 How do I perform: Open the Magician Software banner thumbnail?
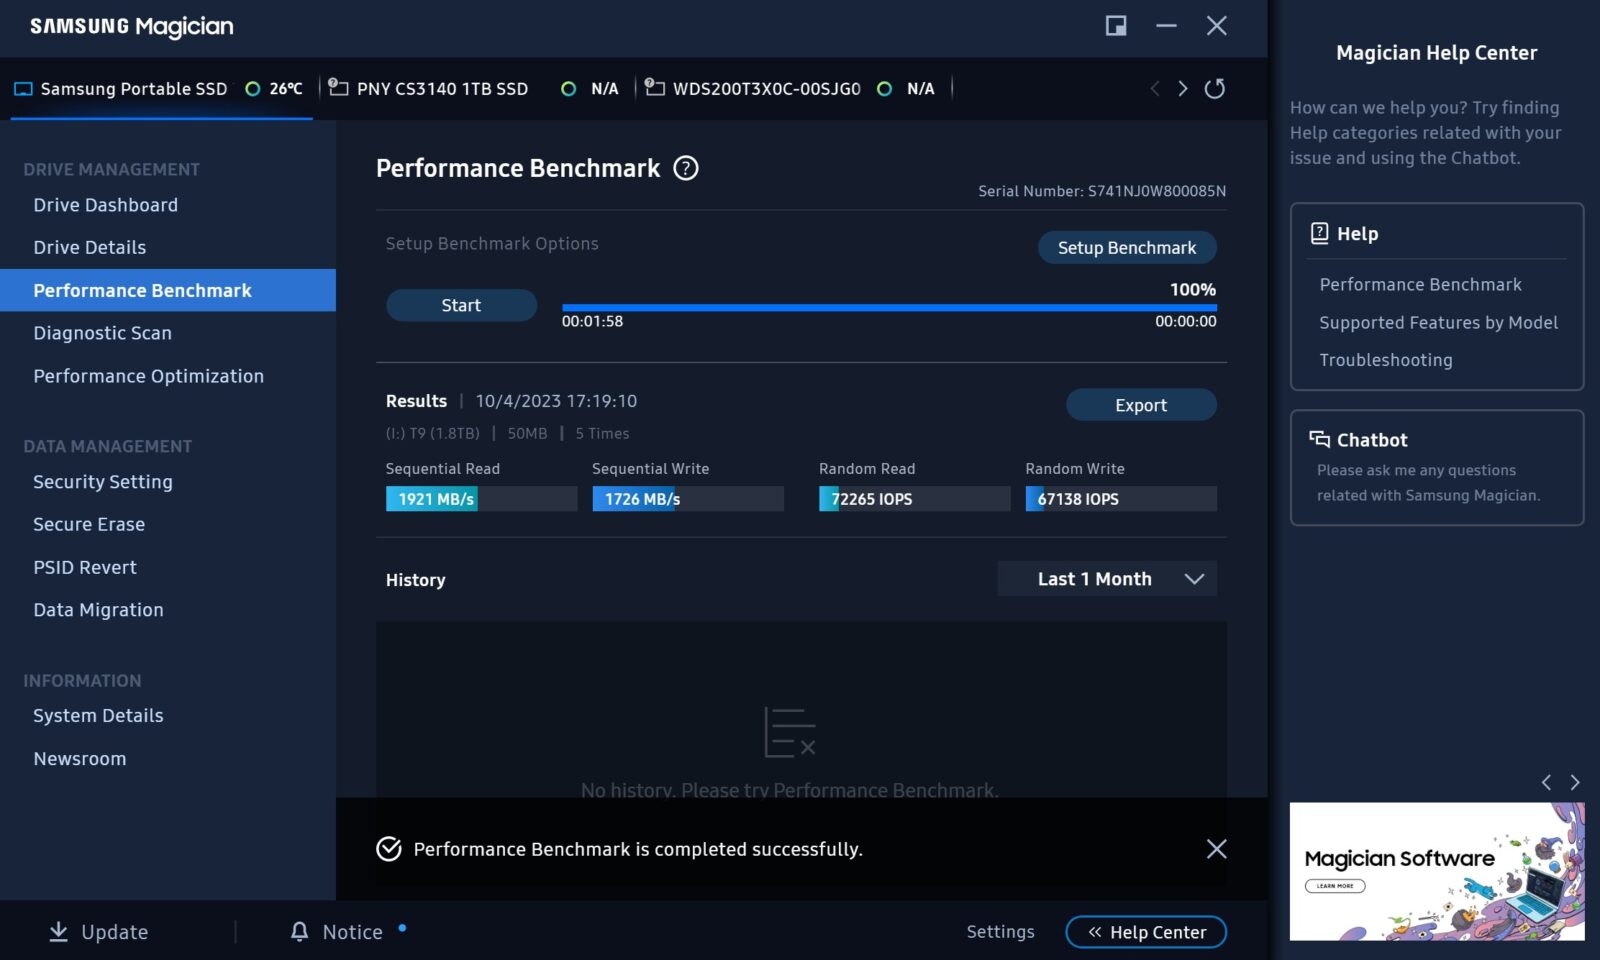coord(1436,871)
